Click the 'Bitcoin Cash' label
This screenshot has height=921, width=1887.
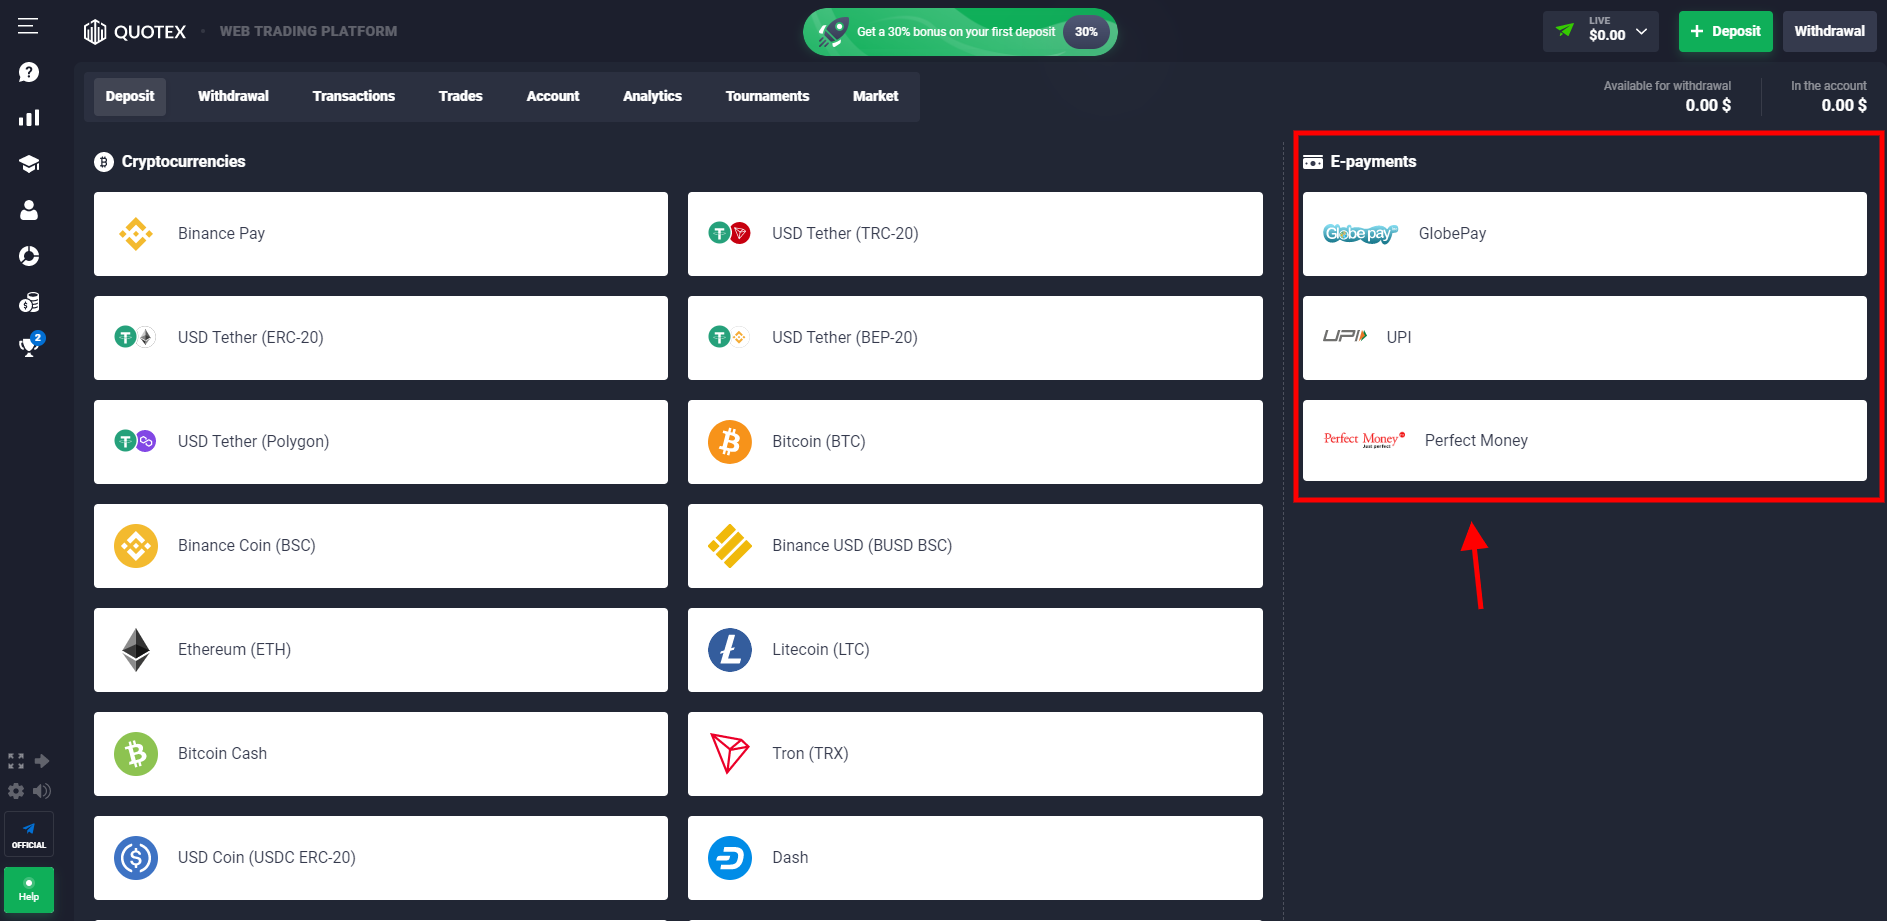click(222, 753)
